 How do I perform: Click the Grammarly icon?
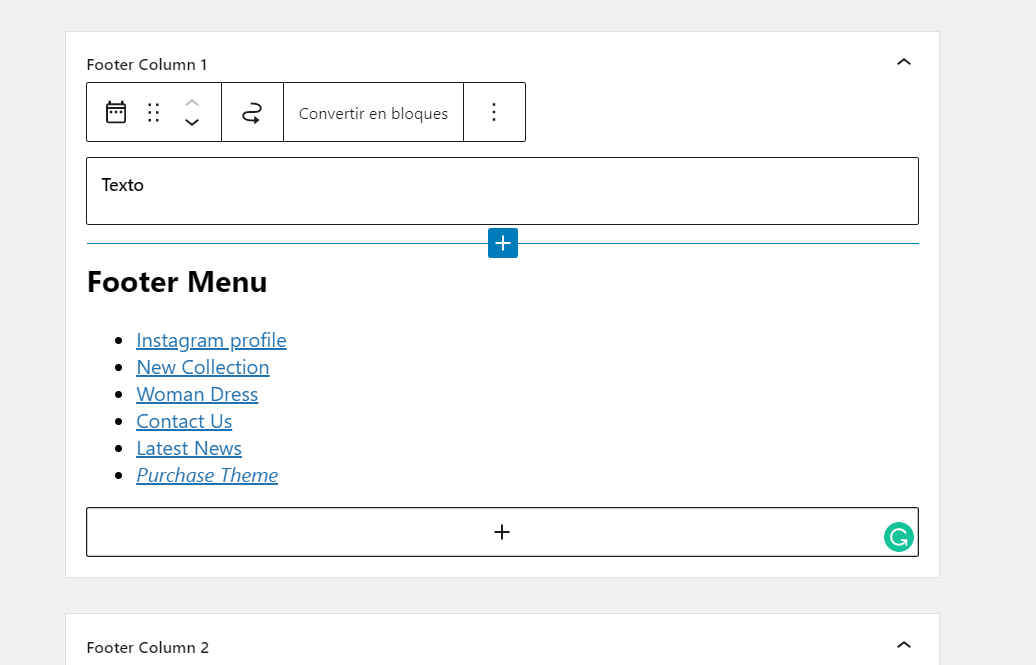[899, 537]
